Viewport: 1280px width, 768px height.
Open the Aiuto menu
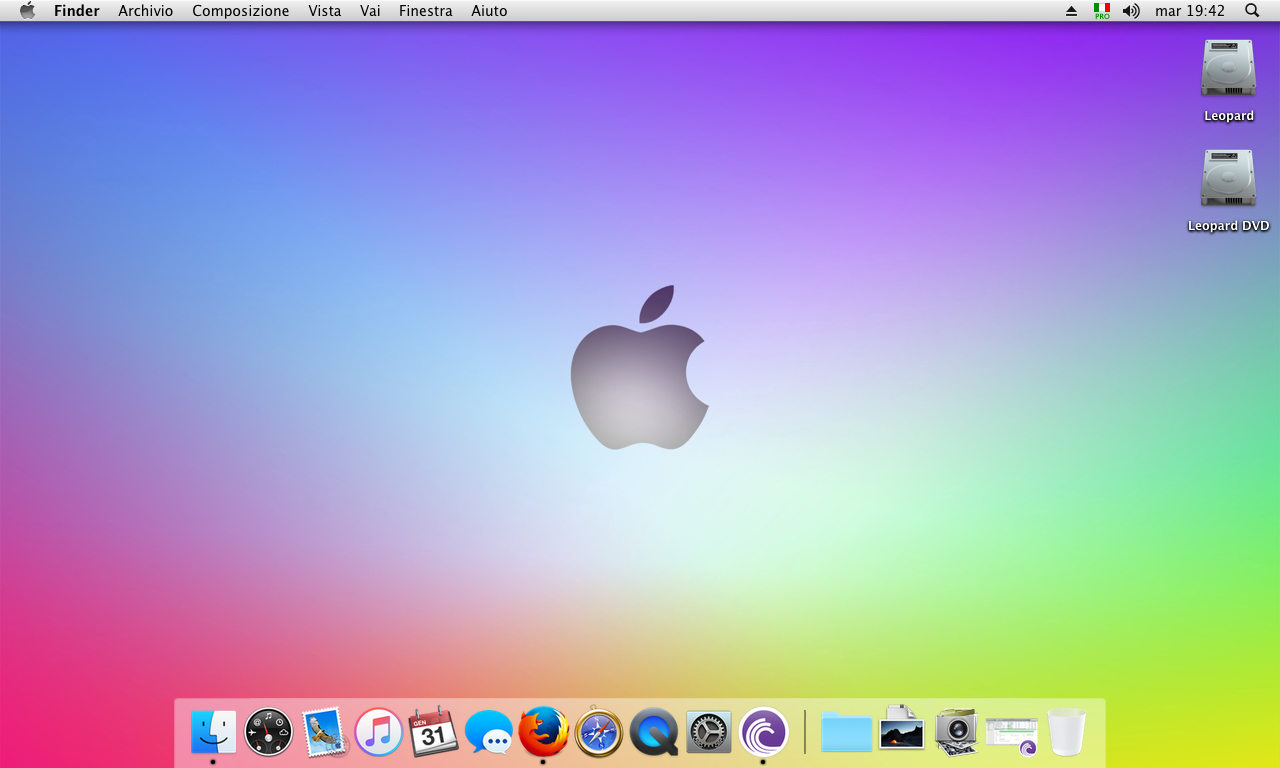point(489,11)
